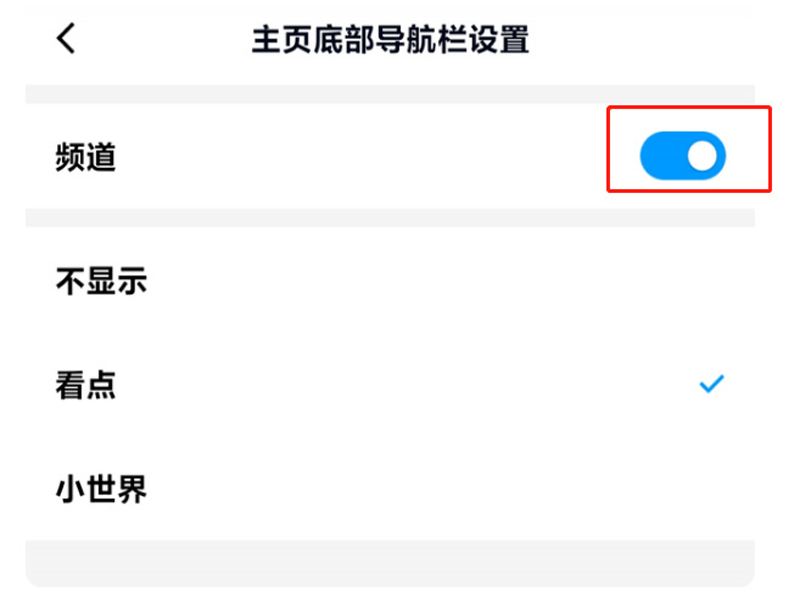This screenshot has width=800, height=600.
Task: Tap the 小世界 label text
Action: 101,489
